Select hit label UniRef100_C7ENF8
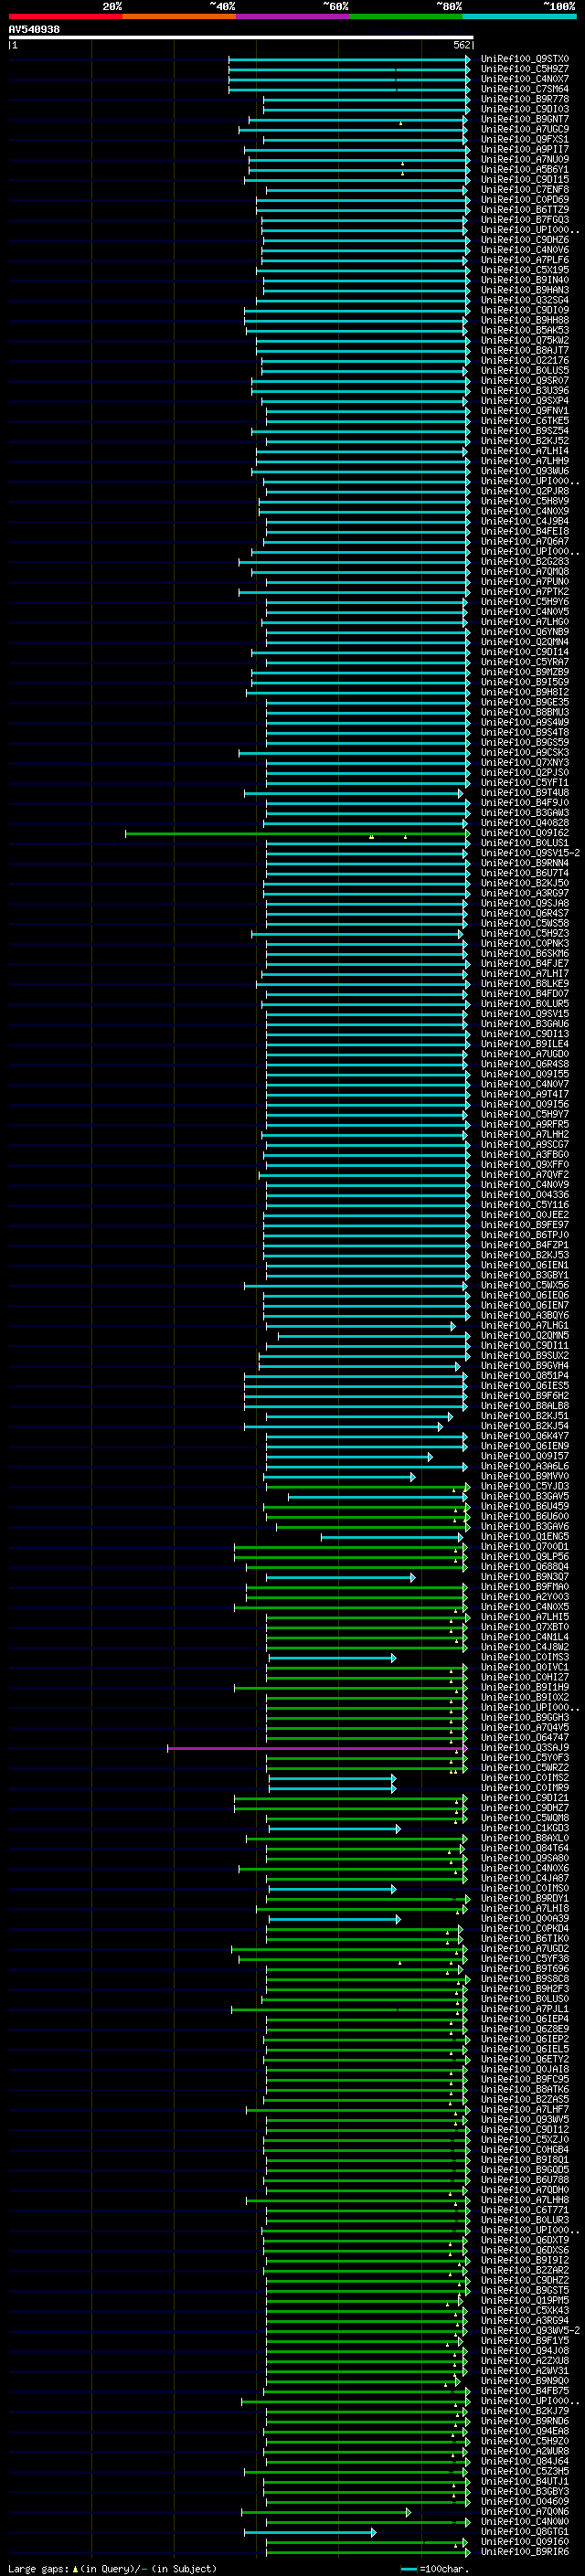Image resolution: width=585 pixels, height=2576 pixels. [x=524, y=190]
